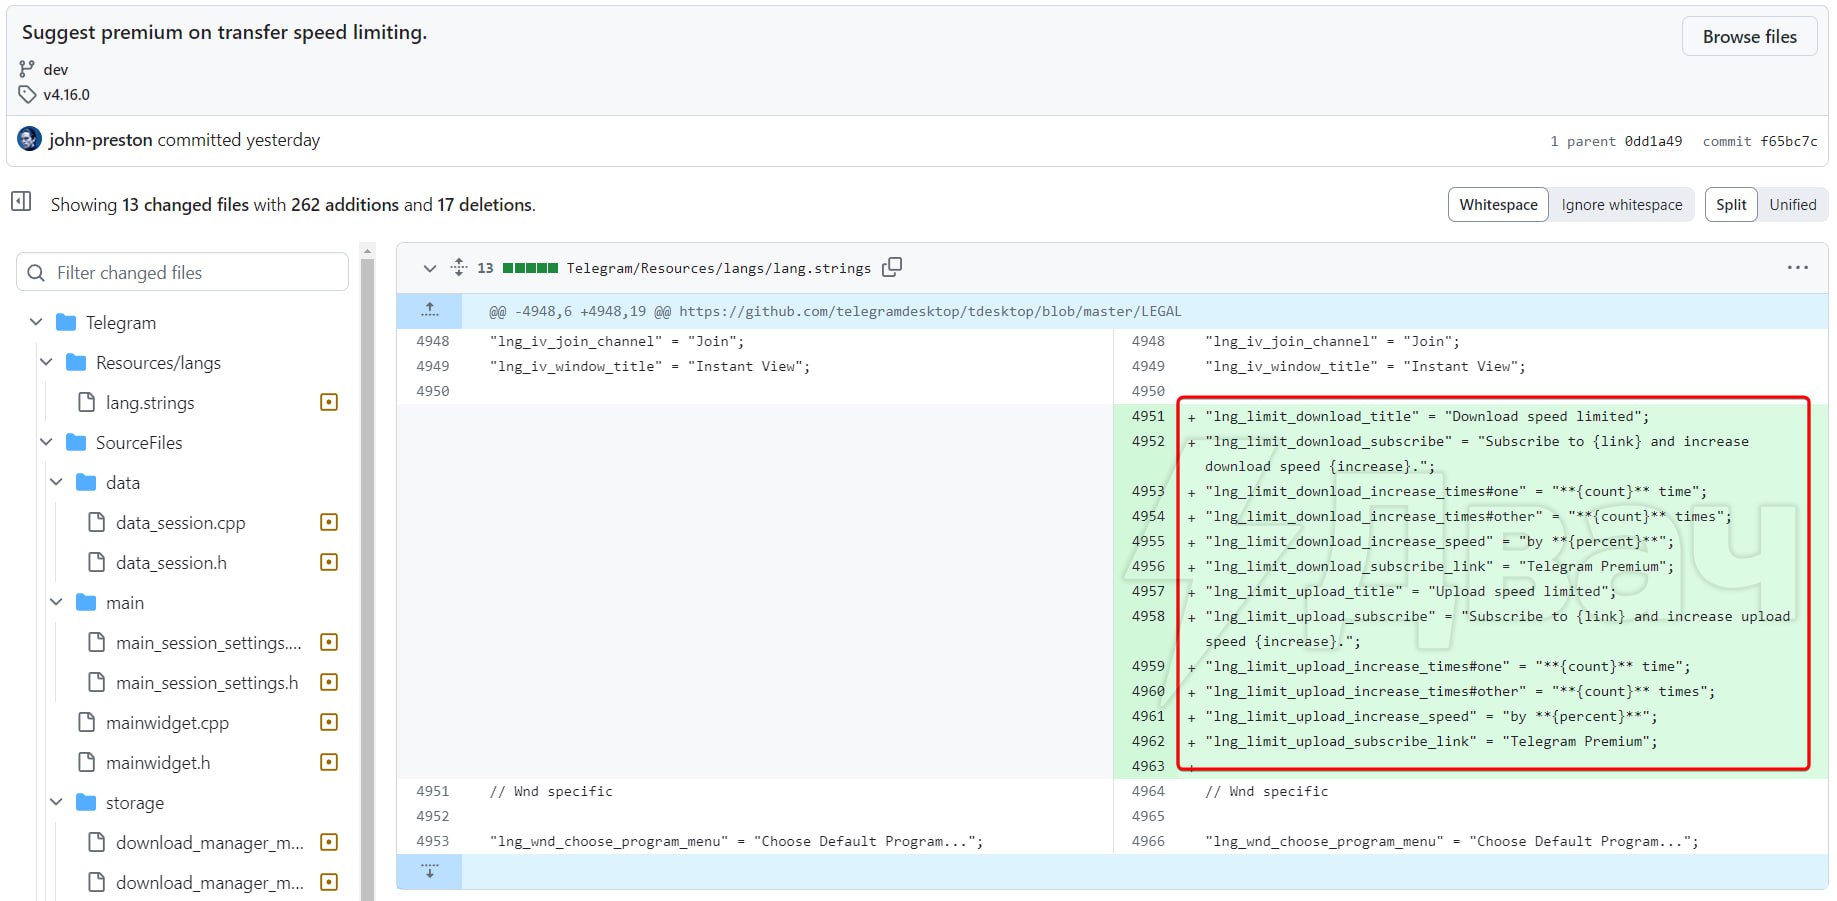Click the john-preston avatar image

[x=30, y=139]
